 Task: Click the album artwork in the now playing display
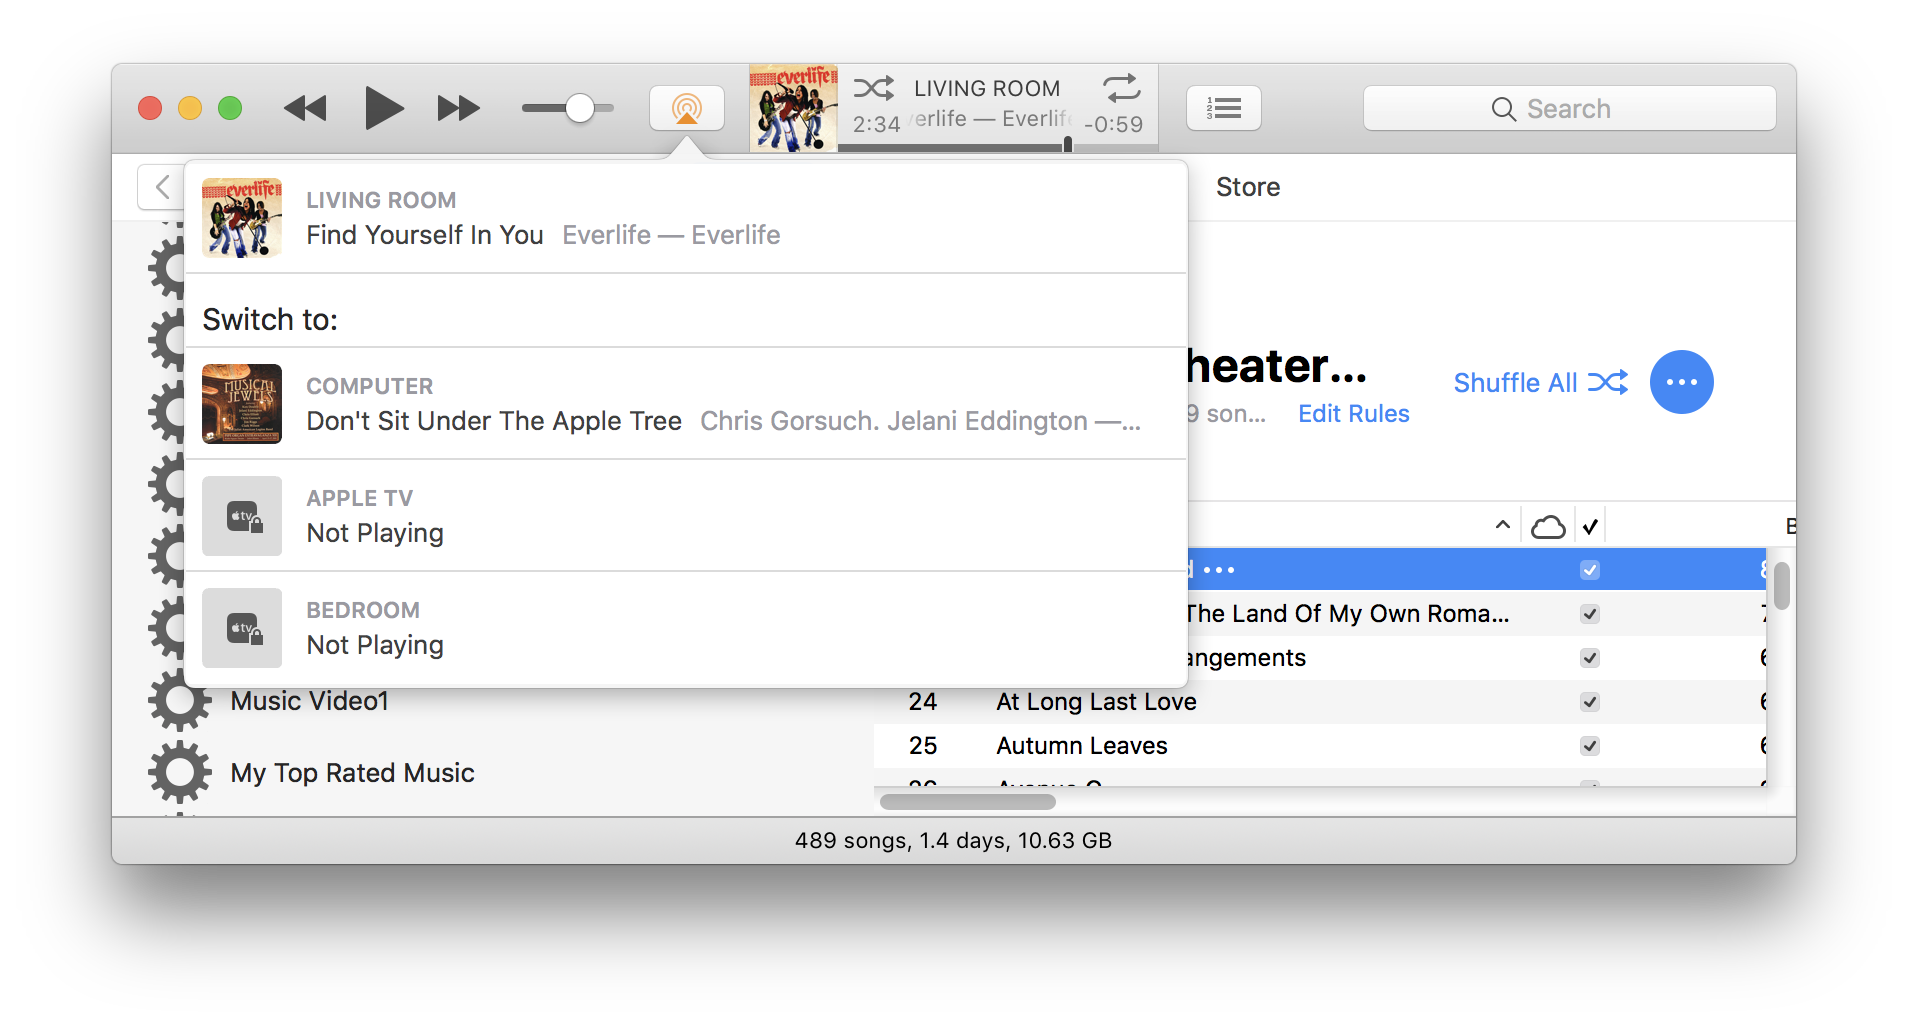coord(793,108)
